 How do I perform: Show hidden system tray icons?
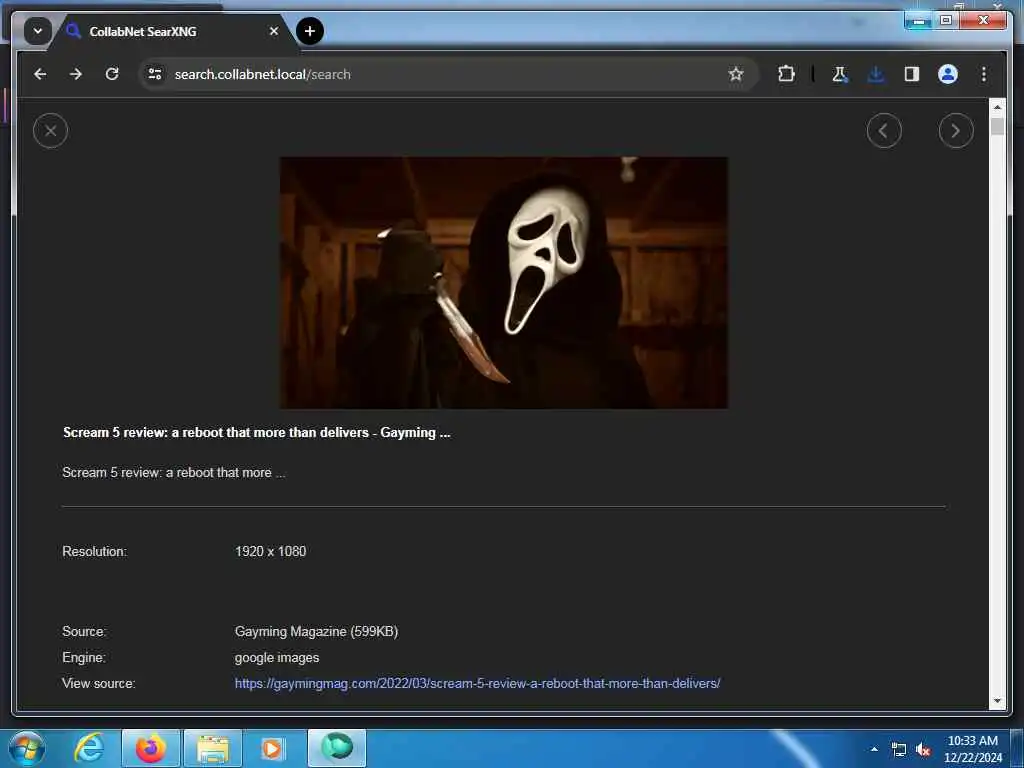click(874, 749)
